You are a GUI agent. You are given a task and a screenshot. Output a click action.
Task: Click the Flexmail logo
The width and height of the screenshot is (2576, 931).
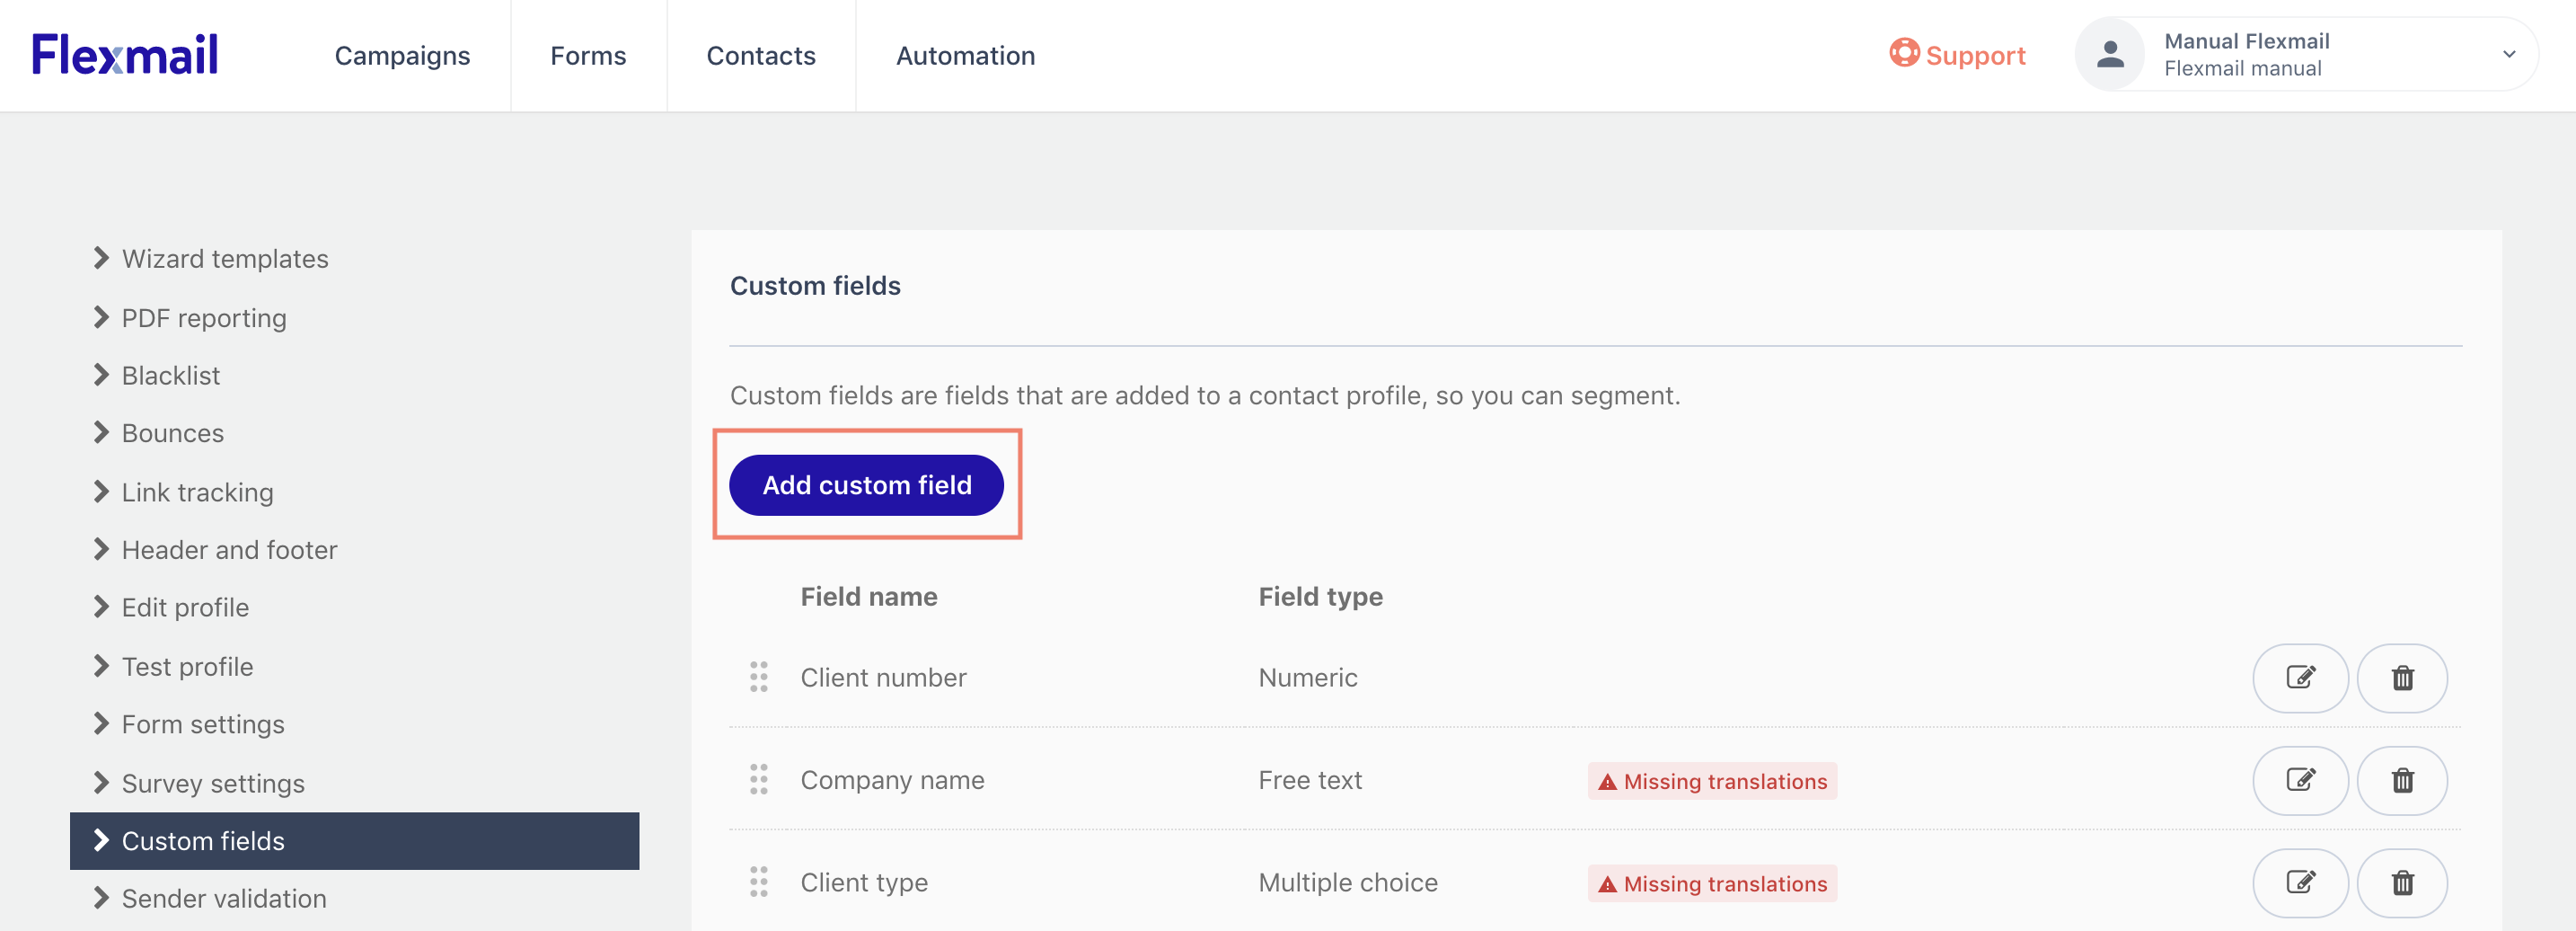(x=125, y=55)
